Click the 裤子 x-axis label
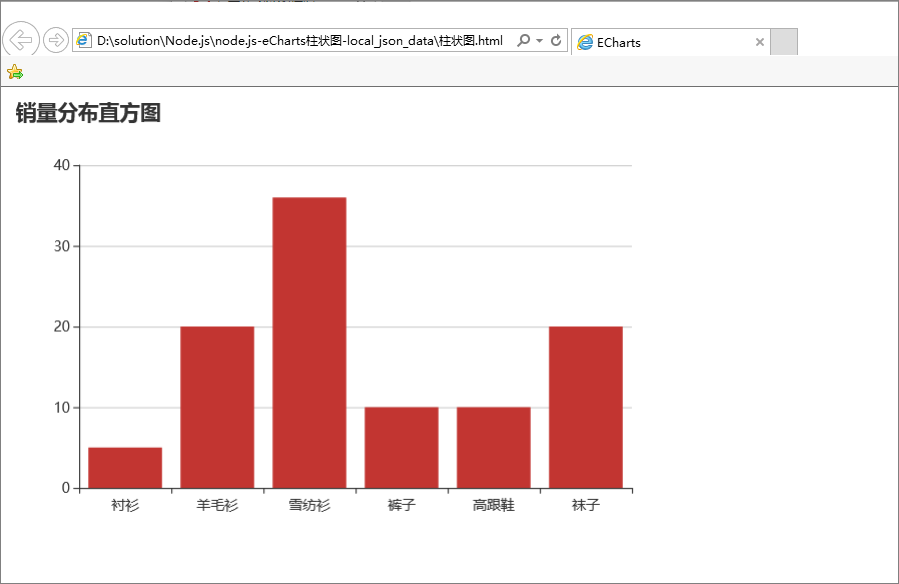899x584 pixels. pyautogui.click(x=401, y=505)
